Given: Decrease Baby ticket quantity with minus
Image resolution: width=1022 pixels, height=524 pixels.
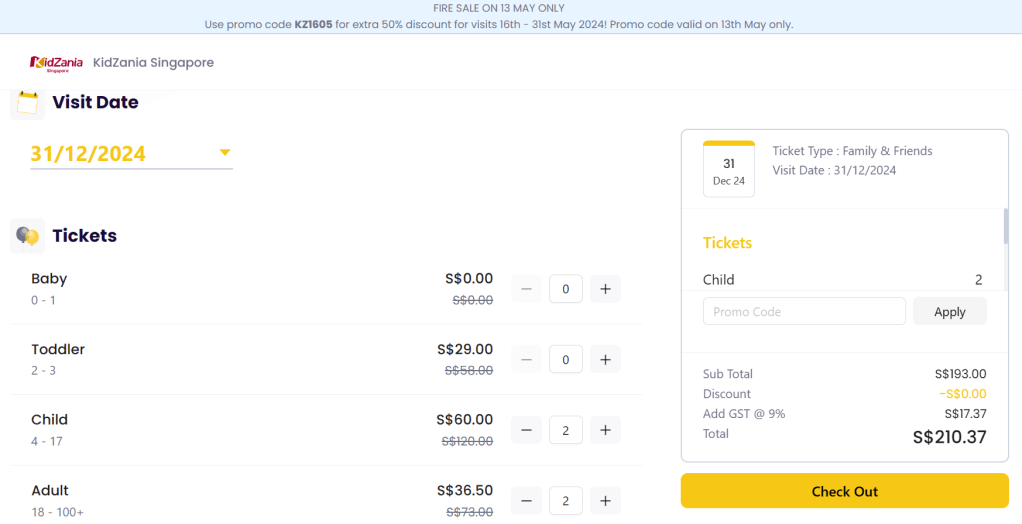Looking at the screenshot, I should coord(527,289).
